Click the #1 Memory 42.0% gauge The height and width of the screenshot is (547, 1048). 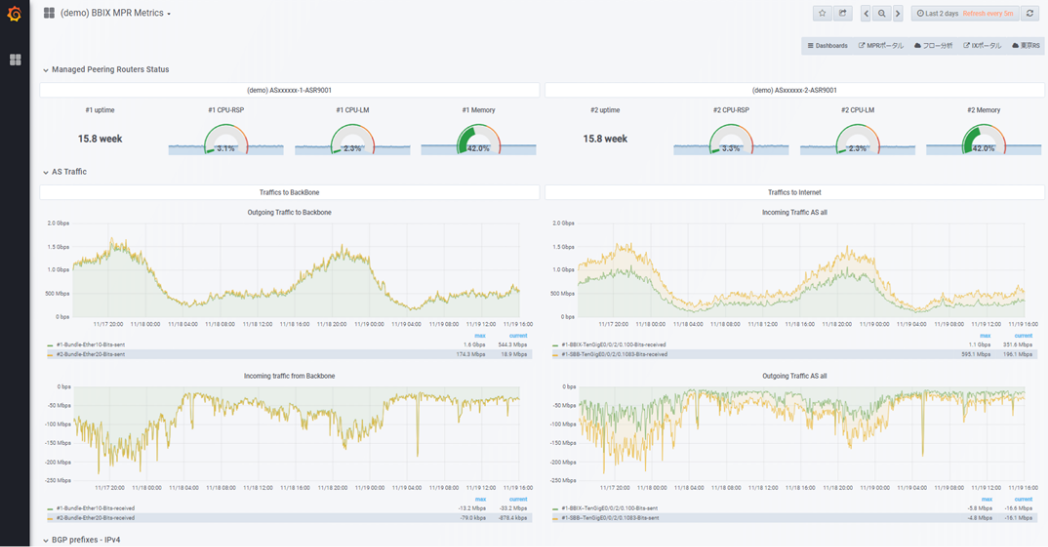(x=479, y=139)
